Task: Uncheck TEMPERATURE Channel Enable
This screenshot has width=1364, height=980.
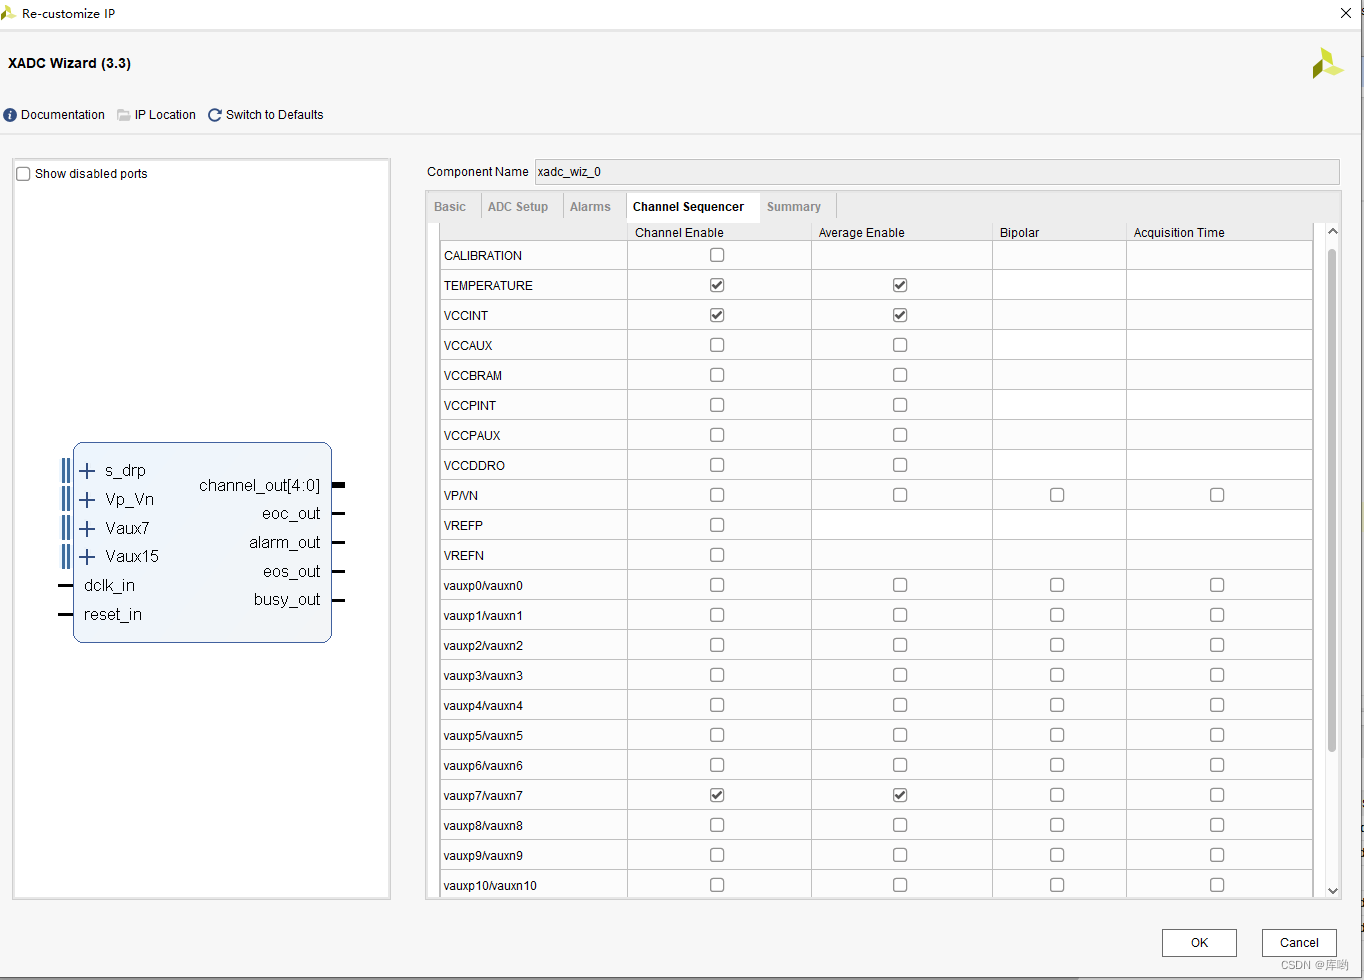Action: click(x=717, y=285)
